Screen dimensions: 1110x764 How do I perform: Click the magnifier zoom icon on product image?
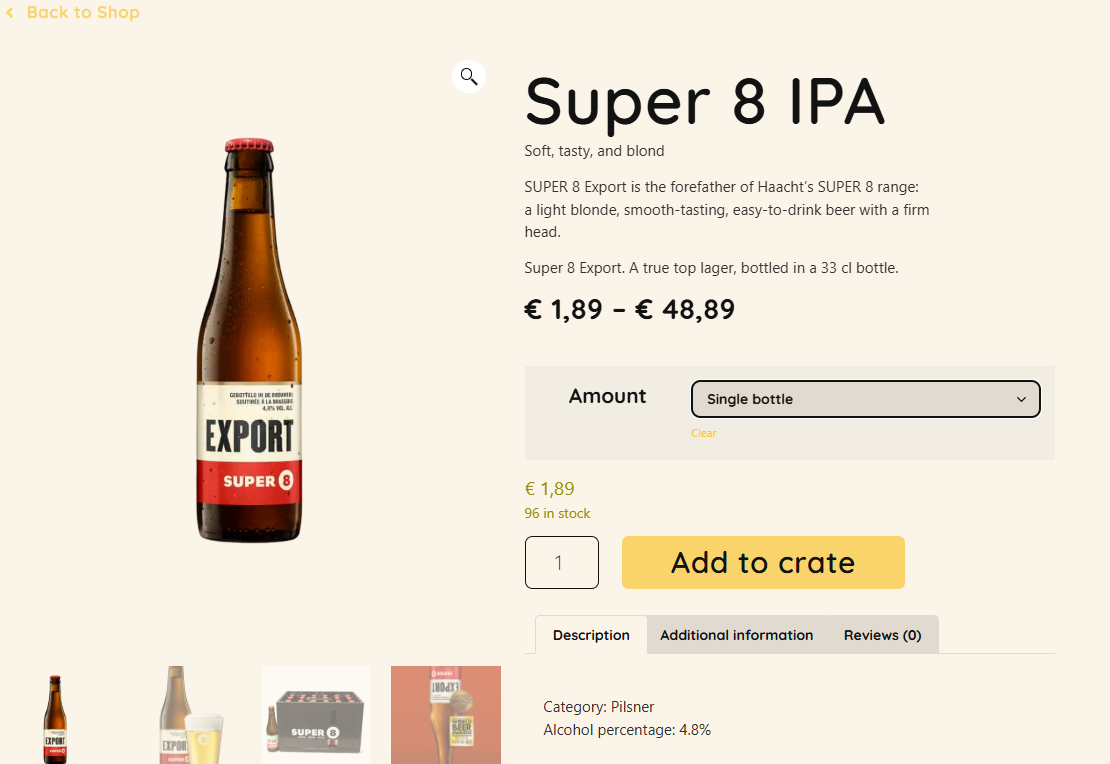click(469, 76)
